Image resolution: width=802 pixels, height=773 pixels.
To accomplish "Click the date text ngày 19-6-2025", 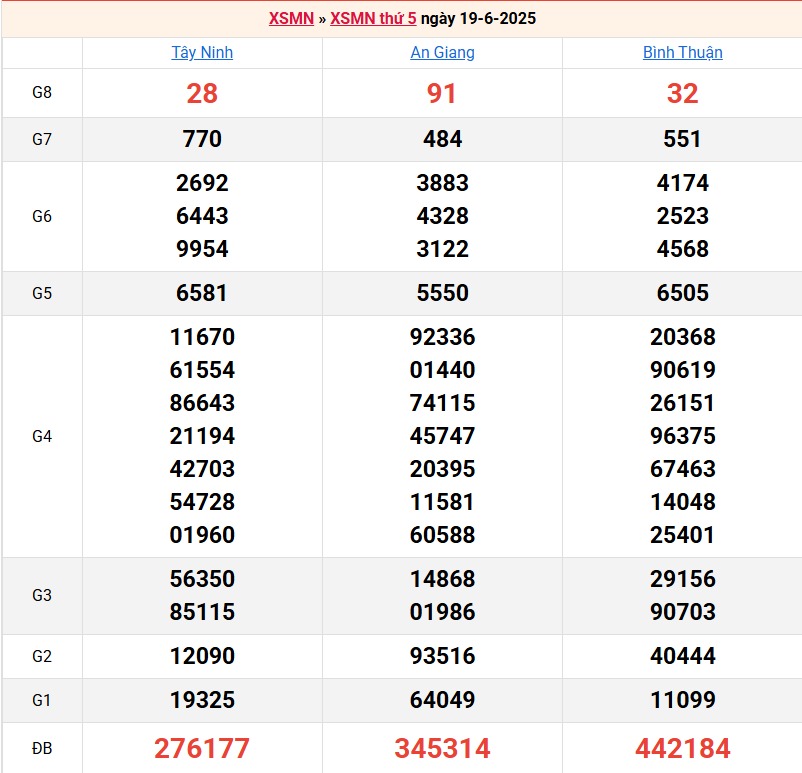I will point(479,19).
